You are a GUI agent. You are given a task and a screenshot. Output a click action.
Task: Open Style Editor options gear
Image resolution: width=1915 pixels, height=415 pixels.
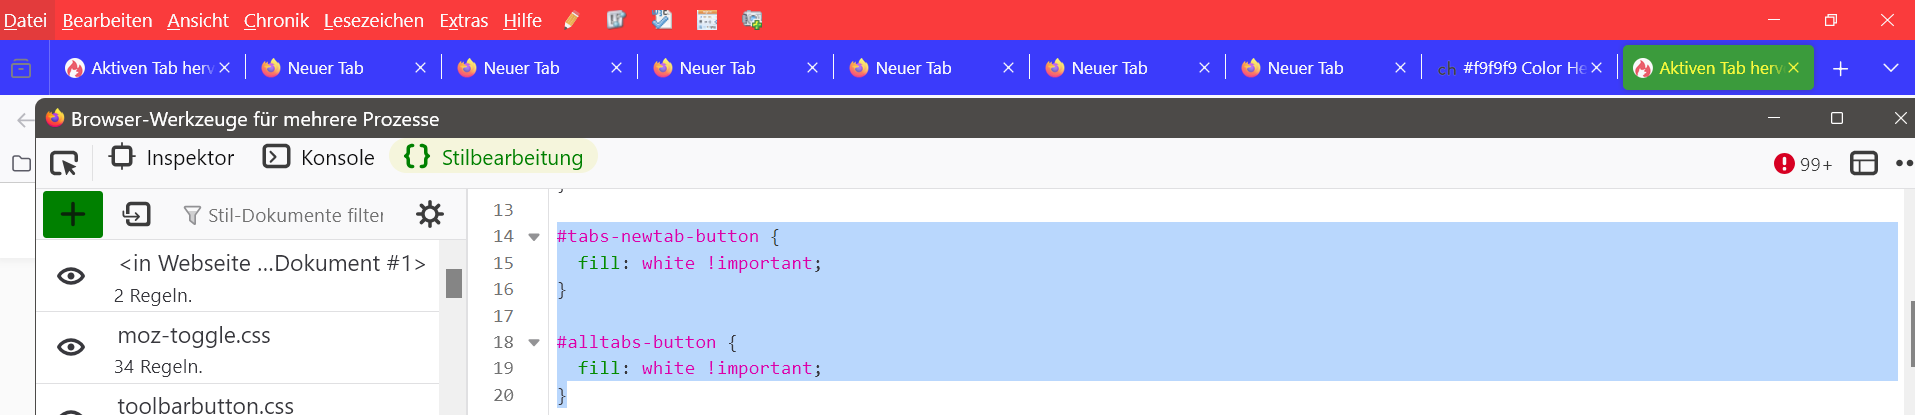430,214
